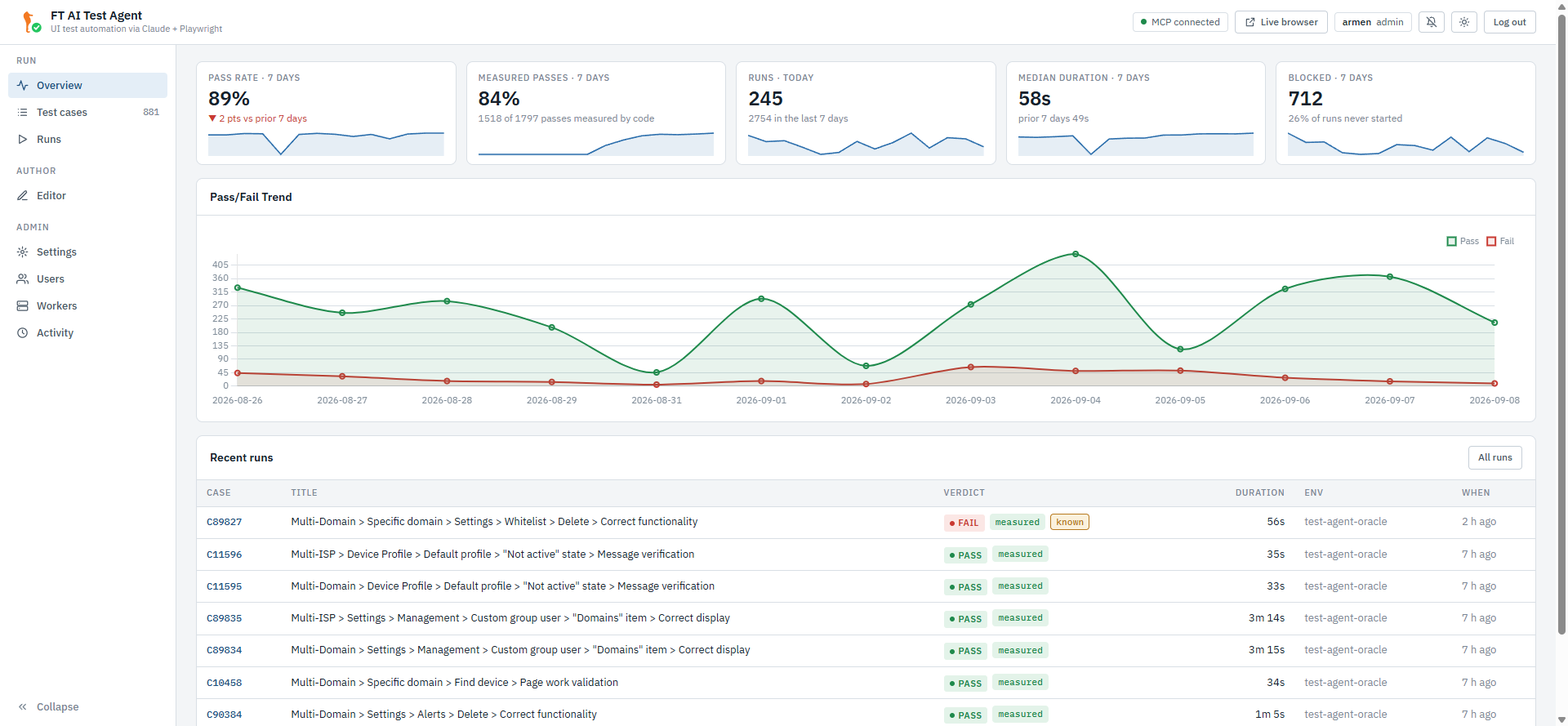Viewport: 1568px width, 726px height.
Task: Click the armen admin user badge
Action: point(1373,22)
